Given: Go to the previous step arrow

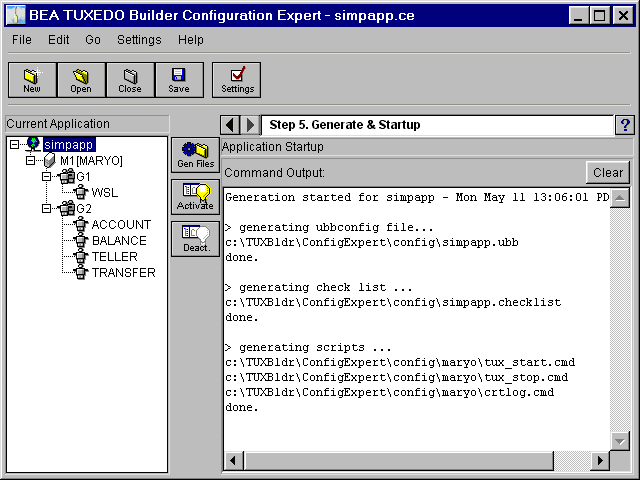Looking at the screenshot, I should [x=230, y=125].
